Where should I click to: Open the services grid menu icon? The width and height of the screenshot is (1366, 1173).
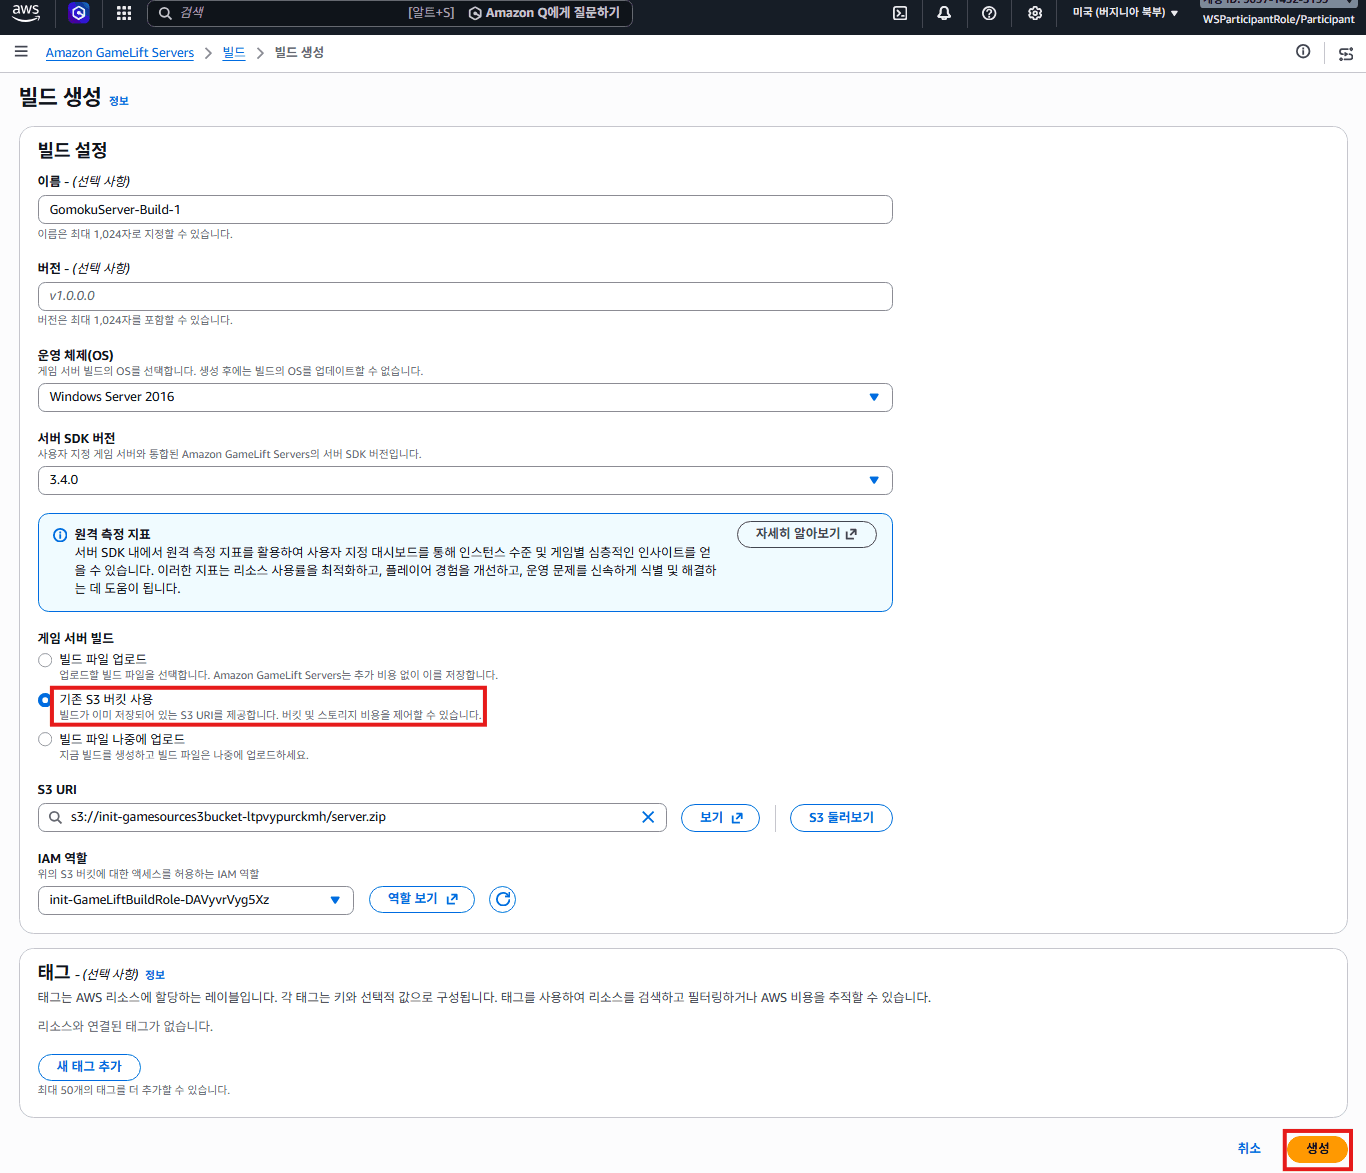pos(124,13)
